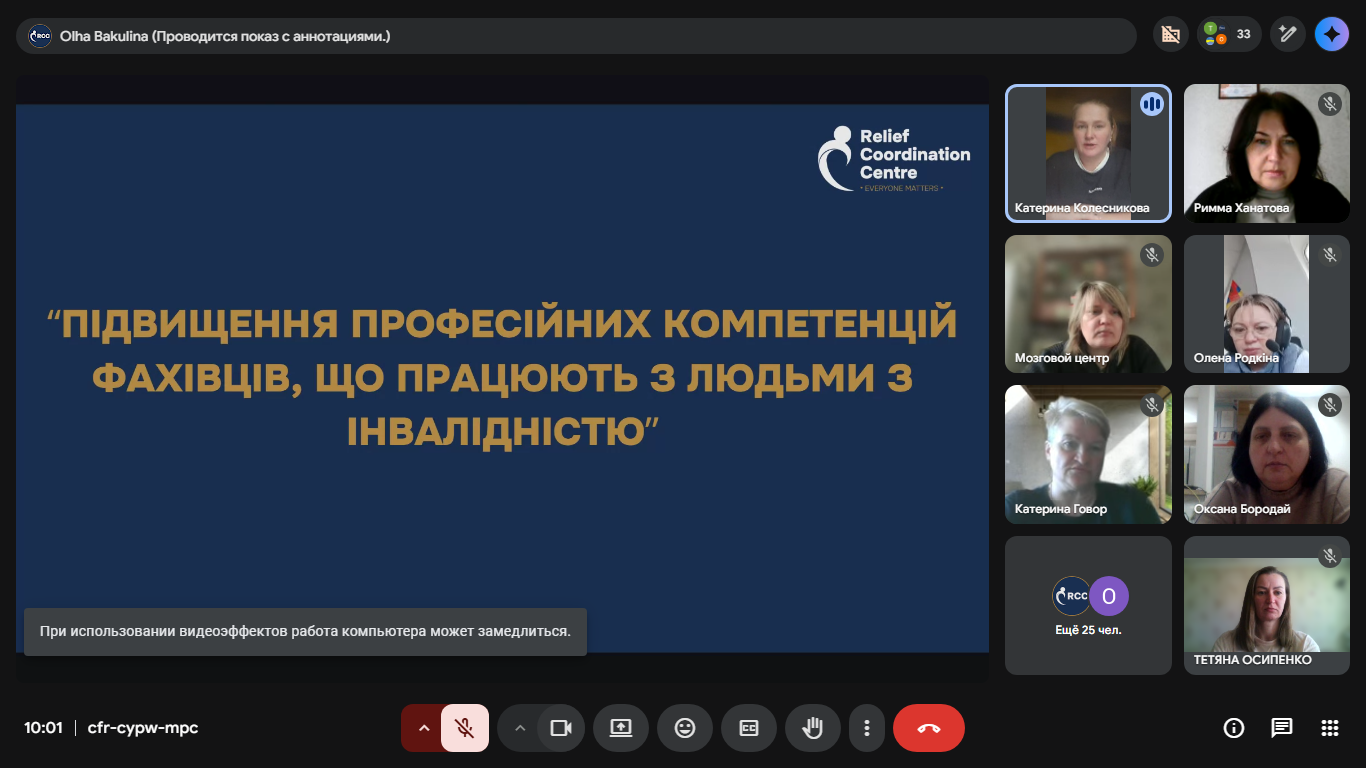Select Мозговой центр video tile
This screenshot has width=1366, height=768.
pos(1088,304)
